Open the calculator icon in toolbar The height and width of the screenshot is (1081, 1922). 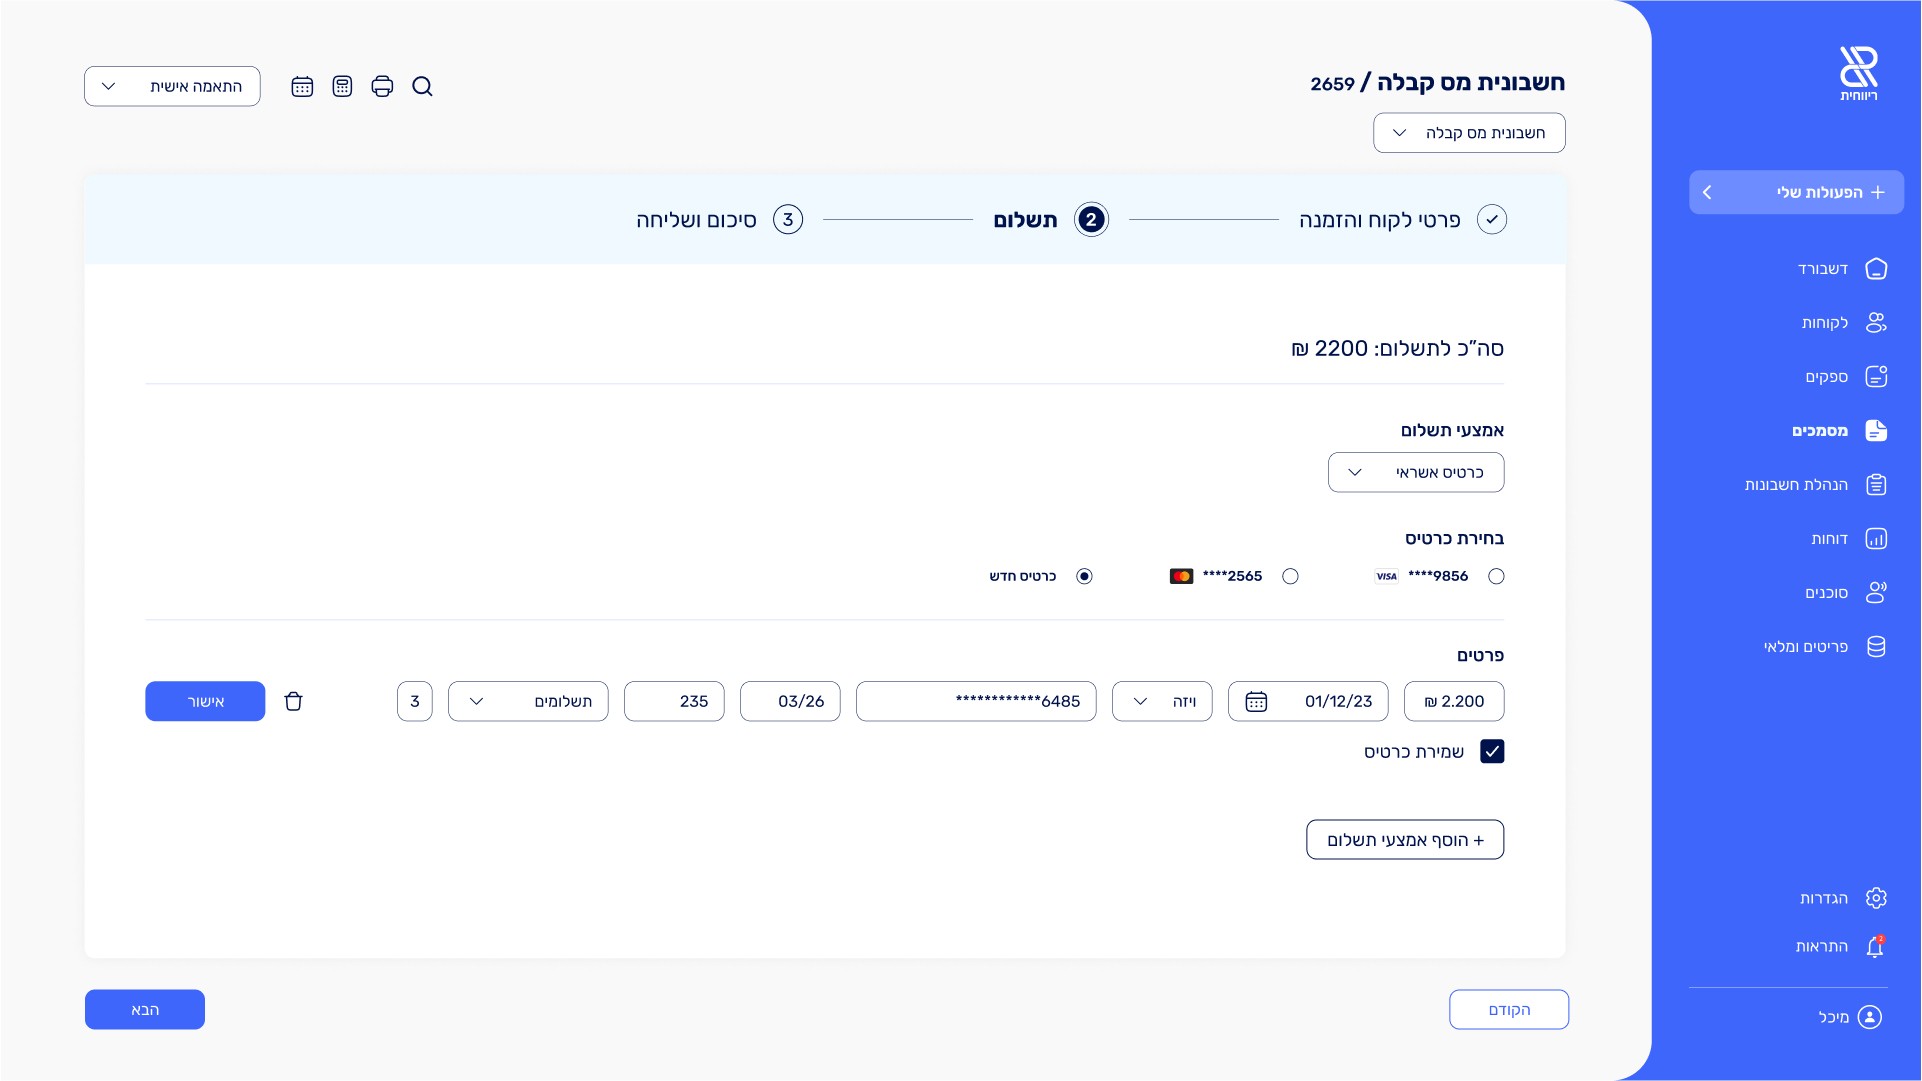(x=342, y=87)
